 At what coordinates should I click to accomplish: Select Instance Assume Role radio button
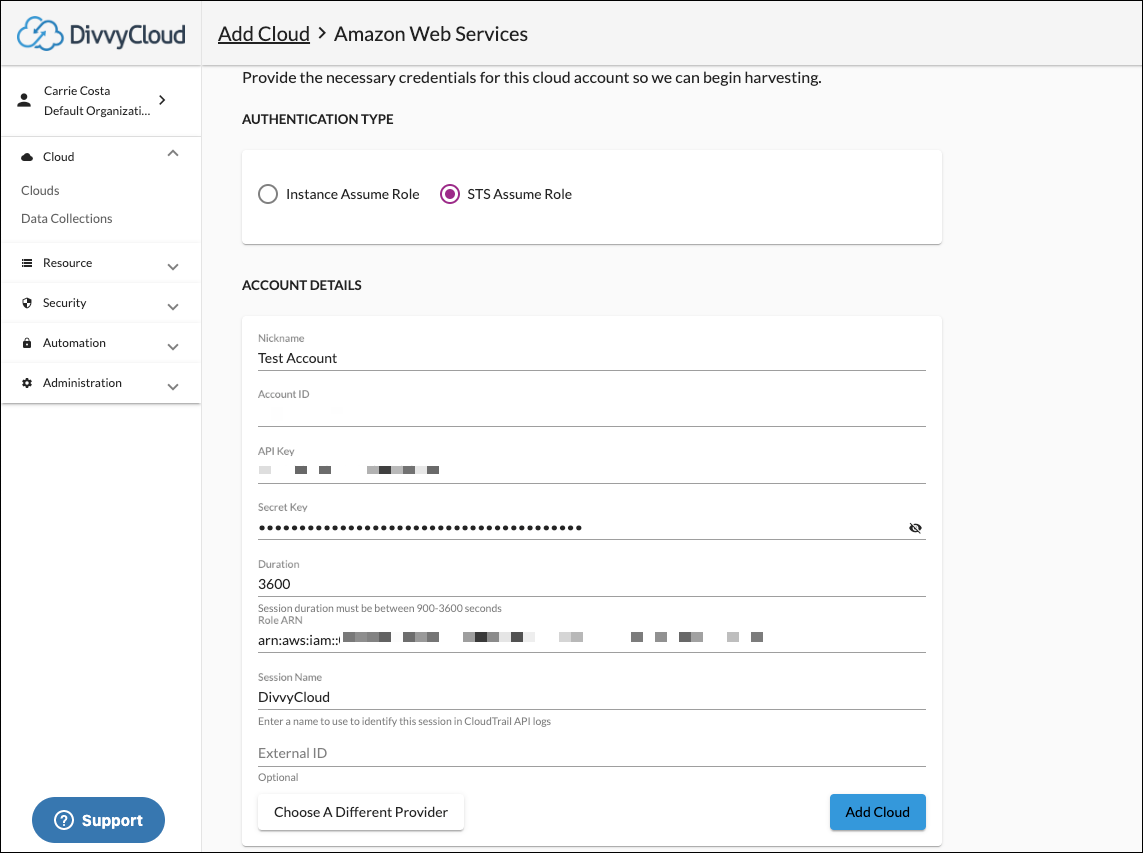tap(268, 194)
